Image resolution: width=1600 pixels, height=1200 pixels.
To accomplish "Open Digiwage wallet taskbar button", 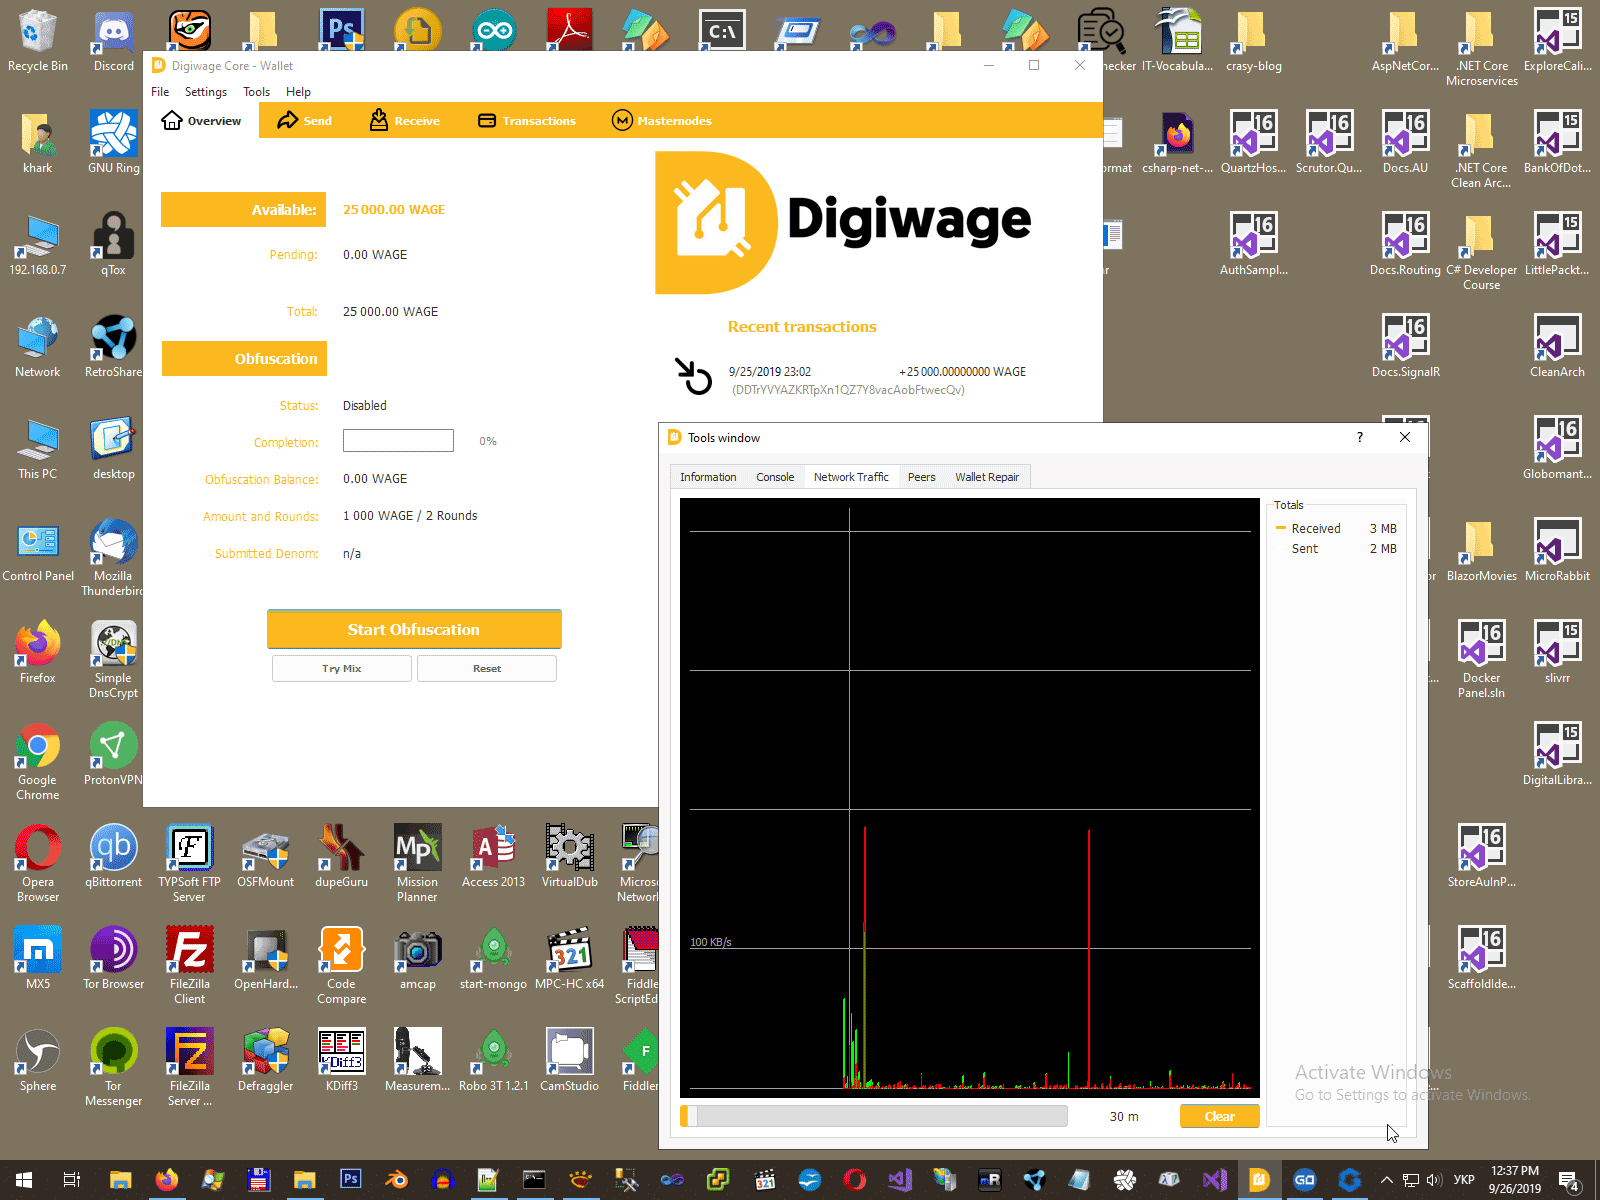I will (1259, 1180).
